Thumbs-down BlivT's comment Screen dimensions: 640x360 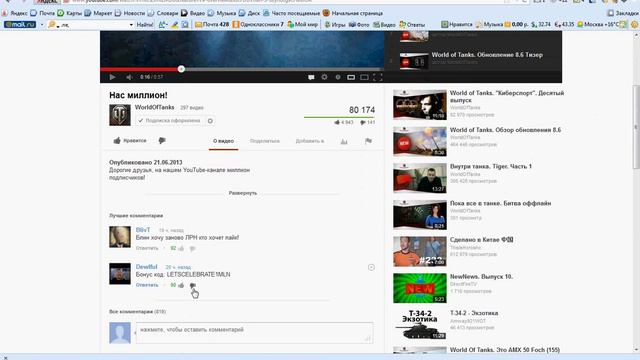pos(193,248)
